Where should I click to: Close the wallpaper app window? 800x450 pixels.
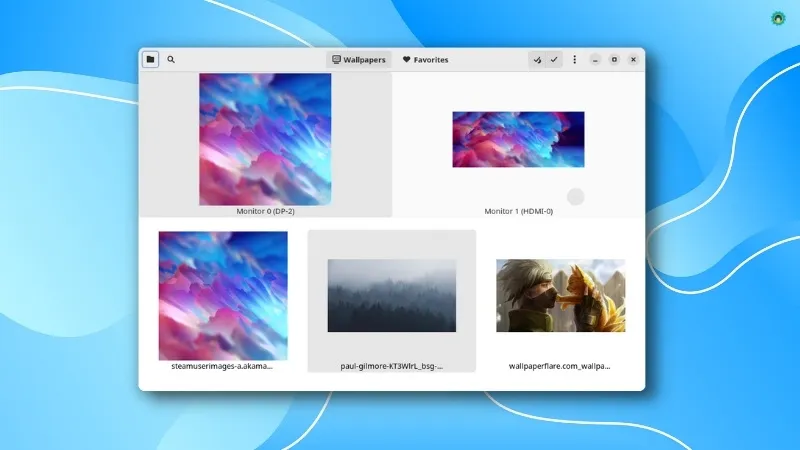point(633,60)
